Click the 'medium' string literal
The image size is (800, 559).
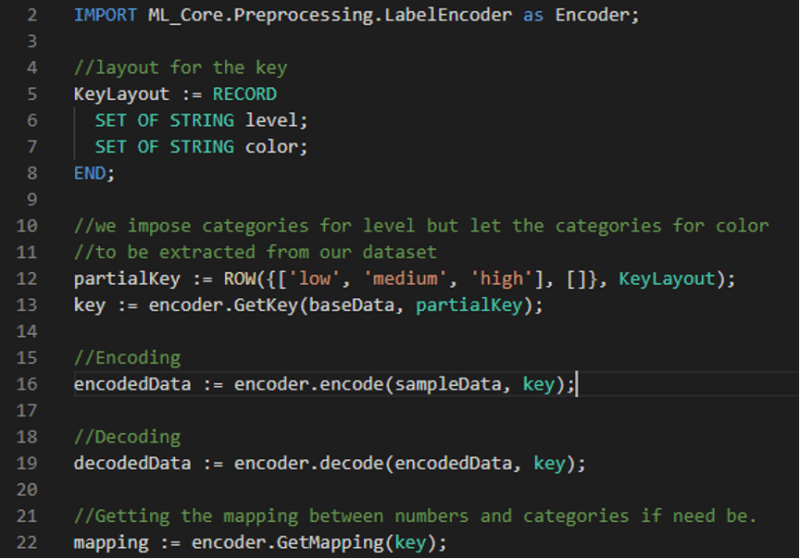405,278
